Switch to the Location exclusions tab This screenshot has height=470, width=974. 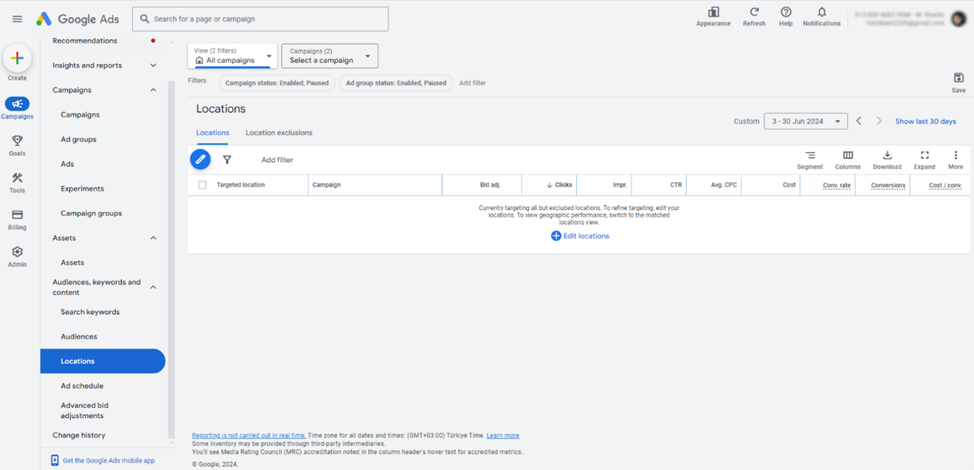pos(279,133)
